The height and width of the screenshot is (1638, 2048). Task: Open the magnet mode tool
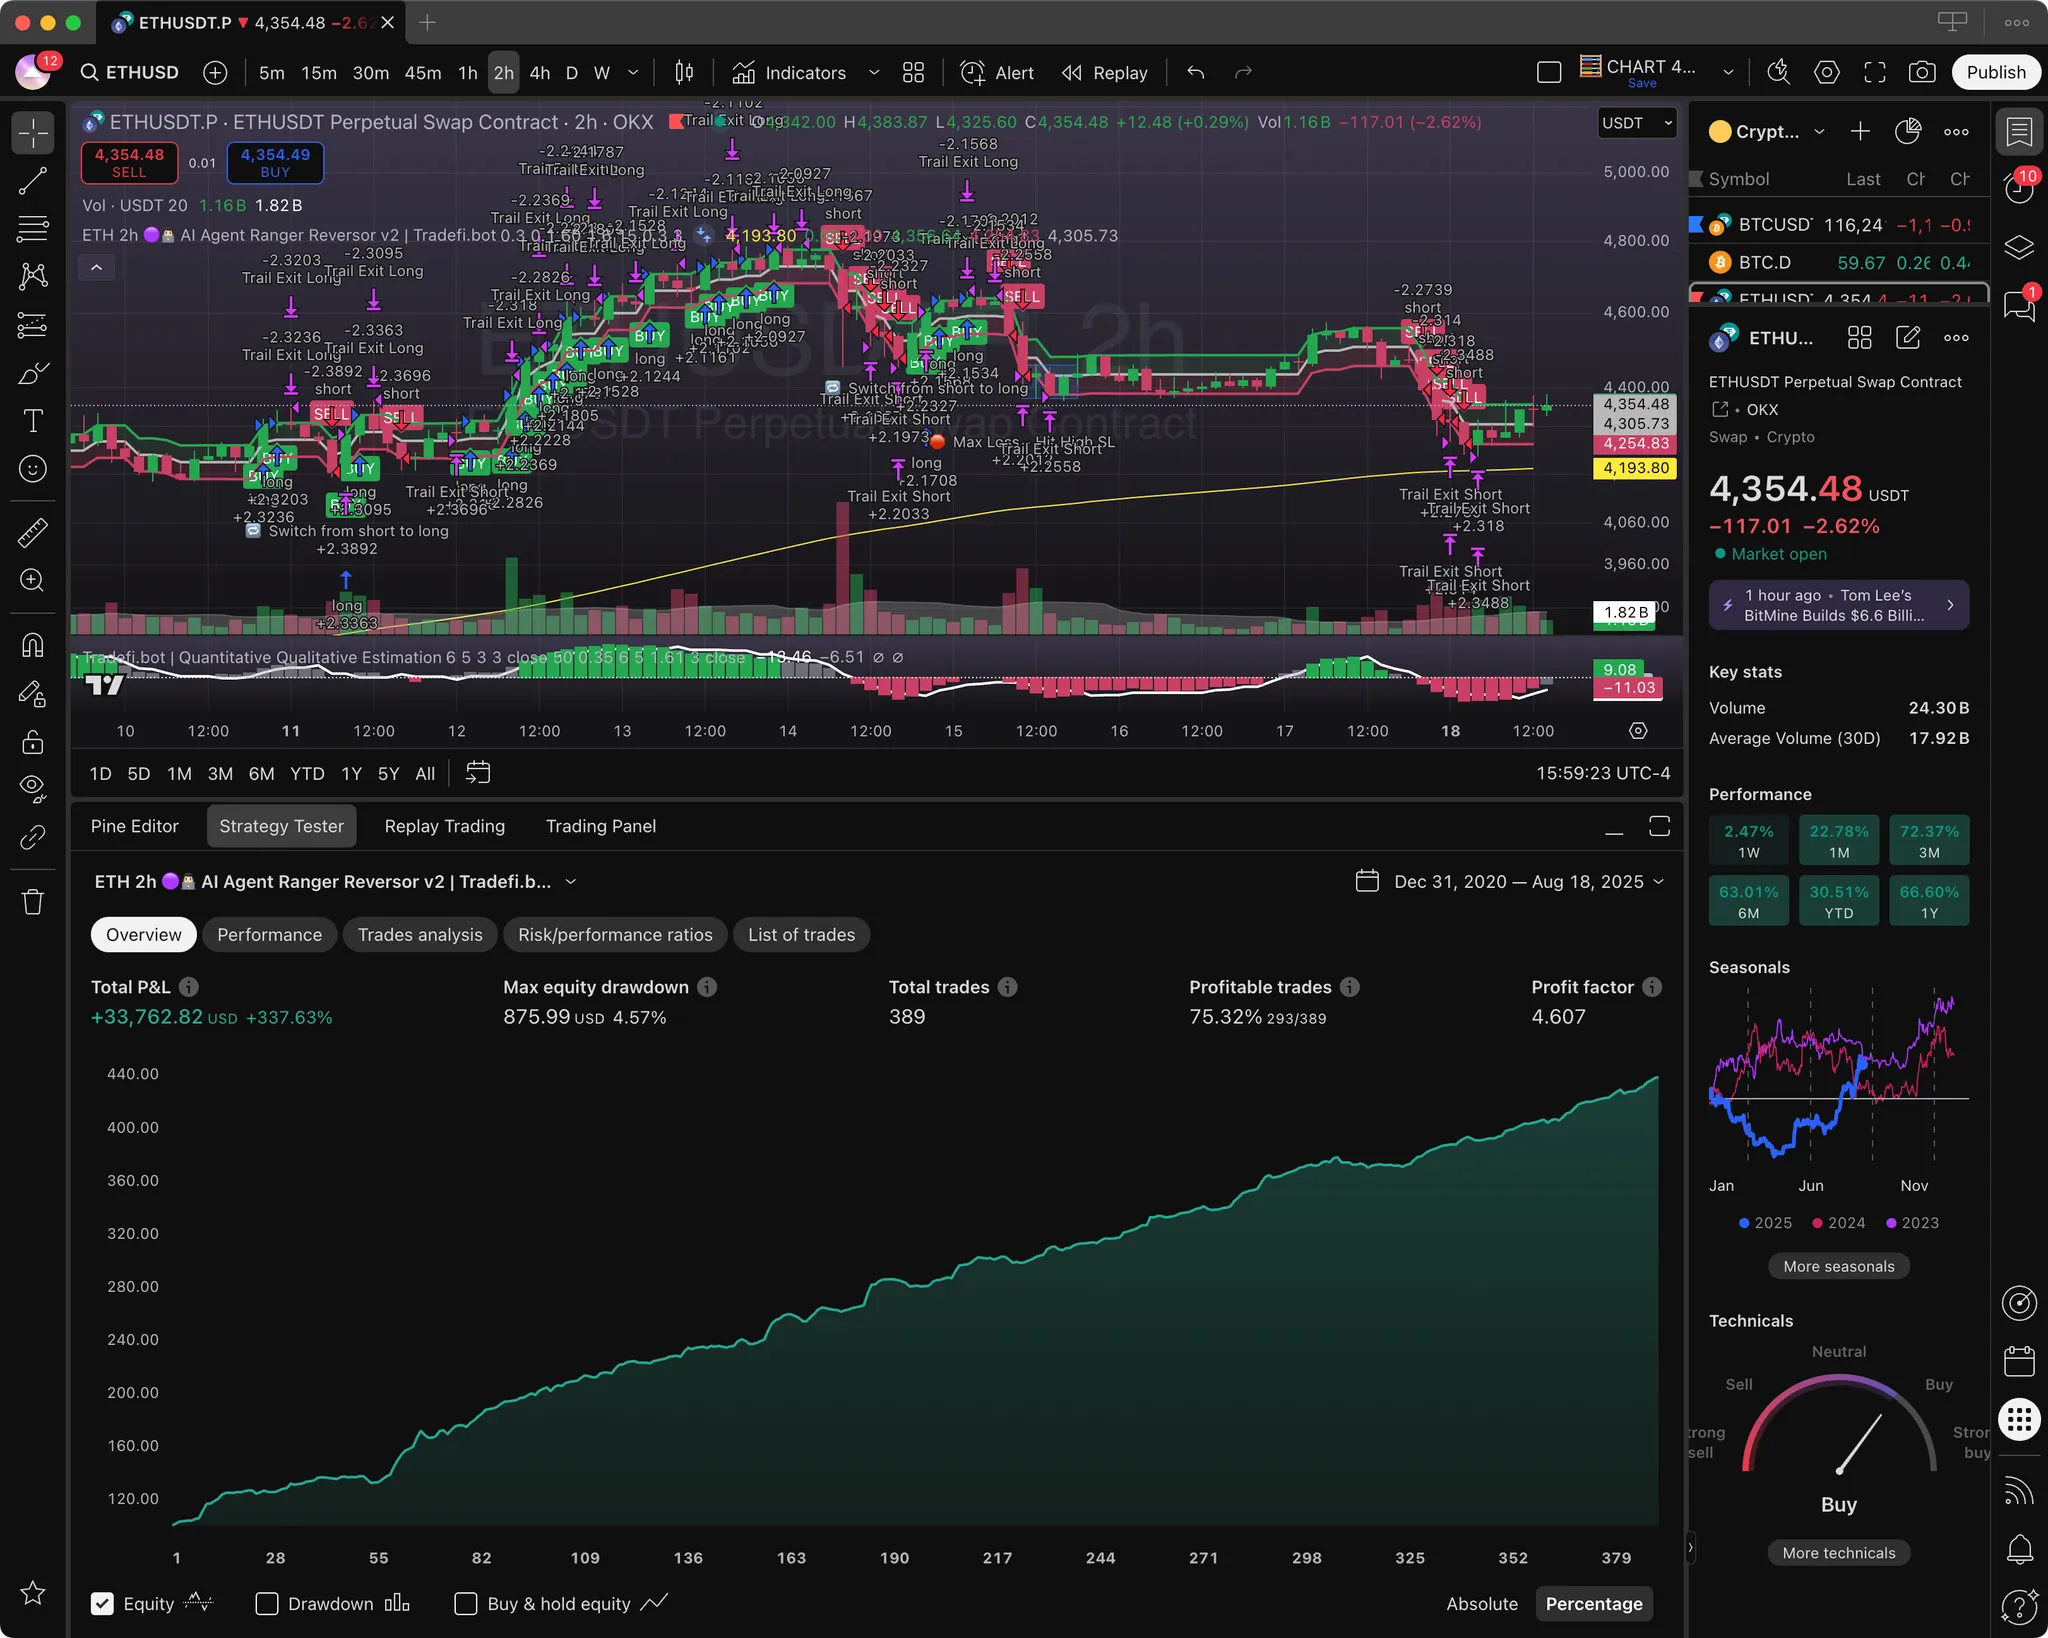33,645
